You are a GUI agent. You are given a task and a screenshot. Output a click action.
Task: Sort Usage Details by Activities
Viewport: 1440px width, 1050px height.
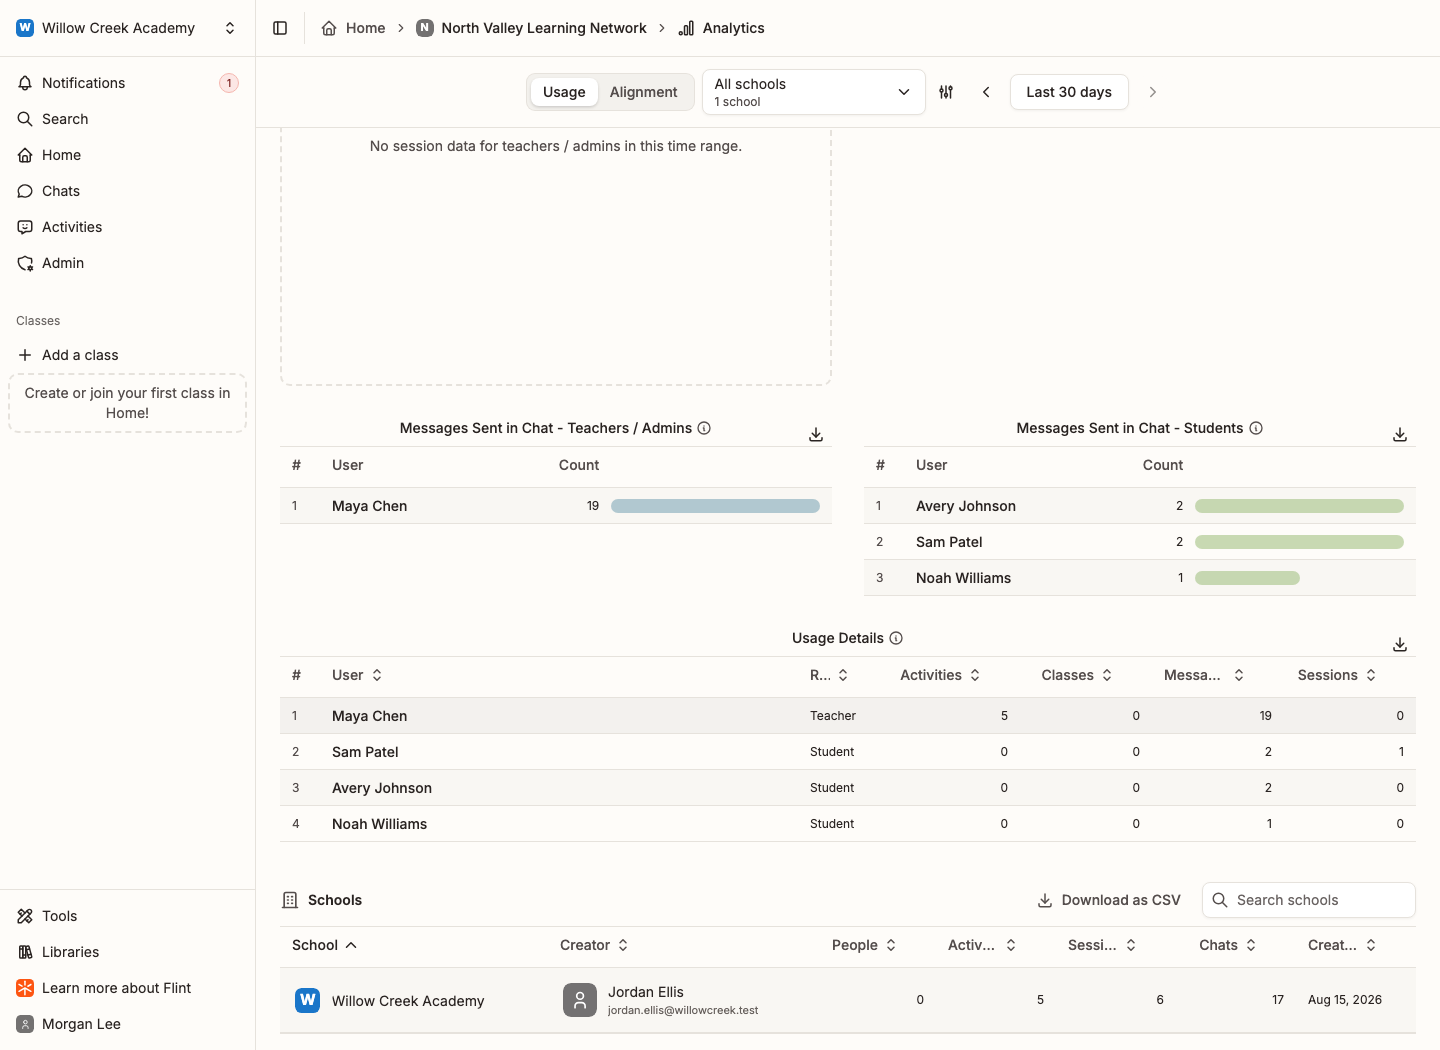pyautogui.click(x=940, y=675)
